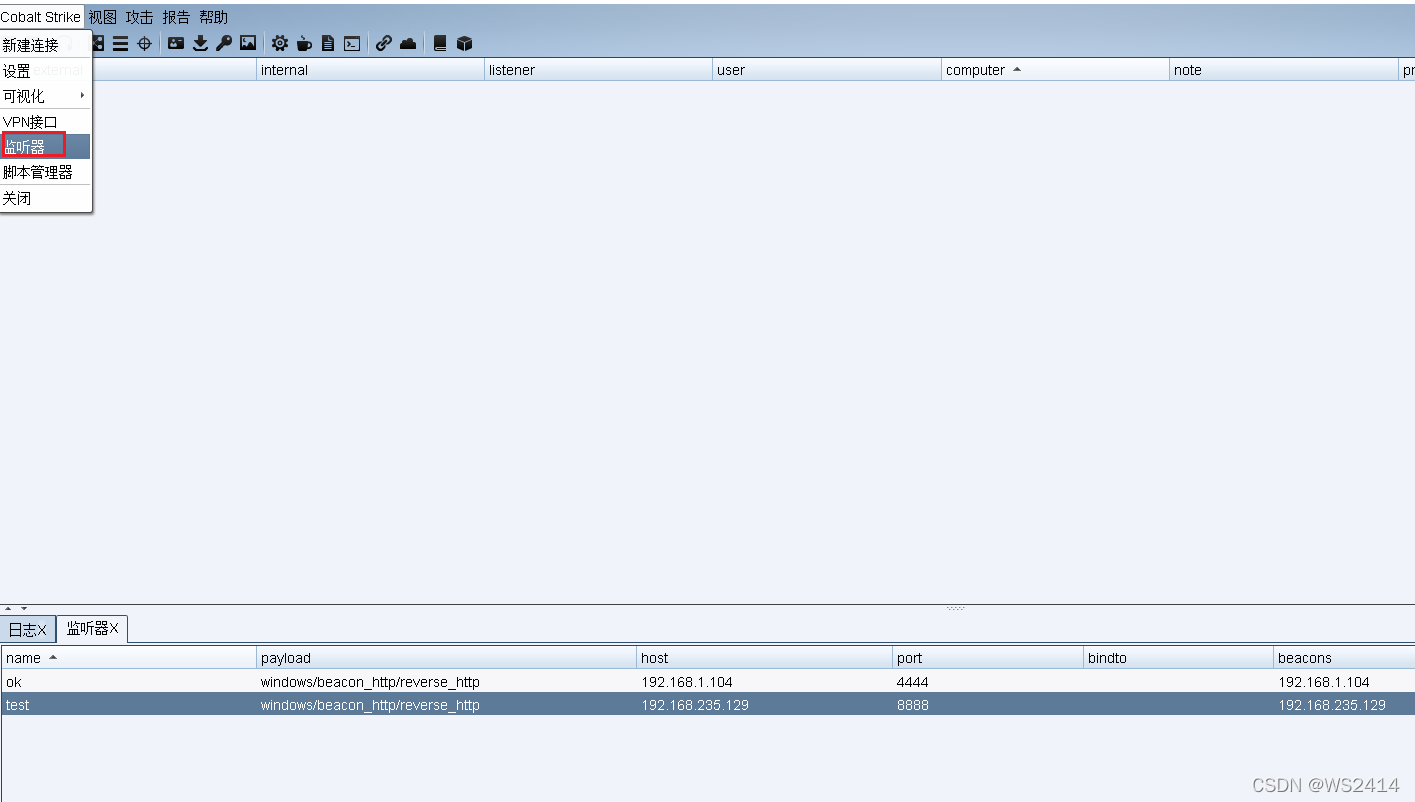Sort by the note column header

(1284, 70)
